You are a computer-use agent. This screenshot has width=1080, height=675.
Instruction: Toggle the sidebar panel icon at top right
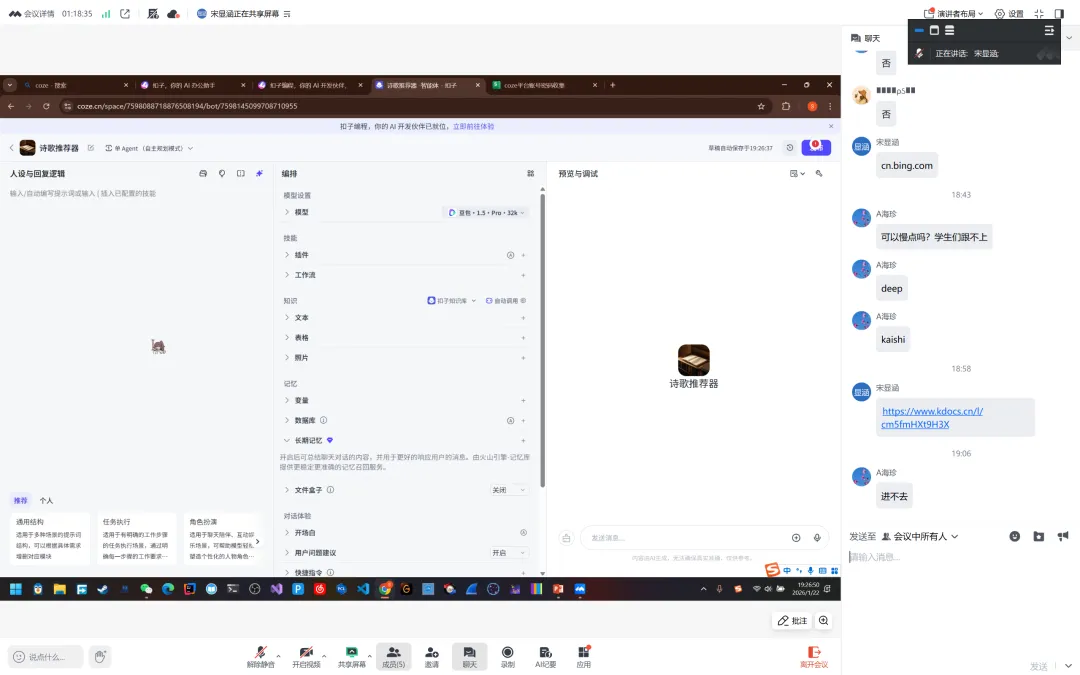pyautogui.click(x=1059, y=13)
